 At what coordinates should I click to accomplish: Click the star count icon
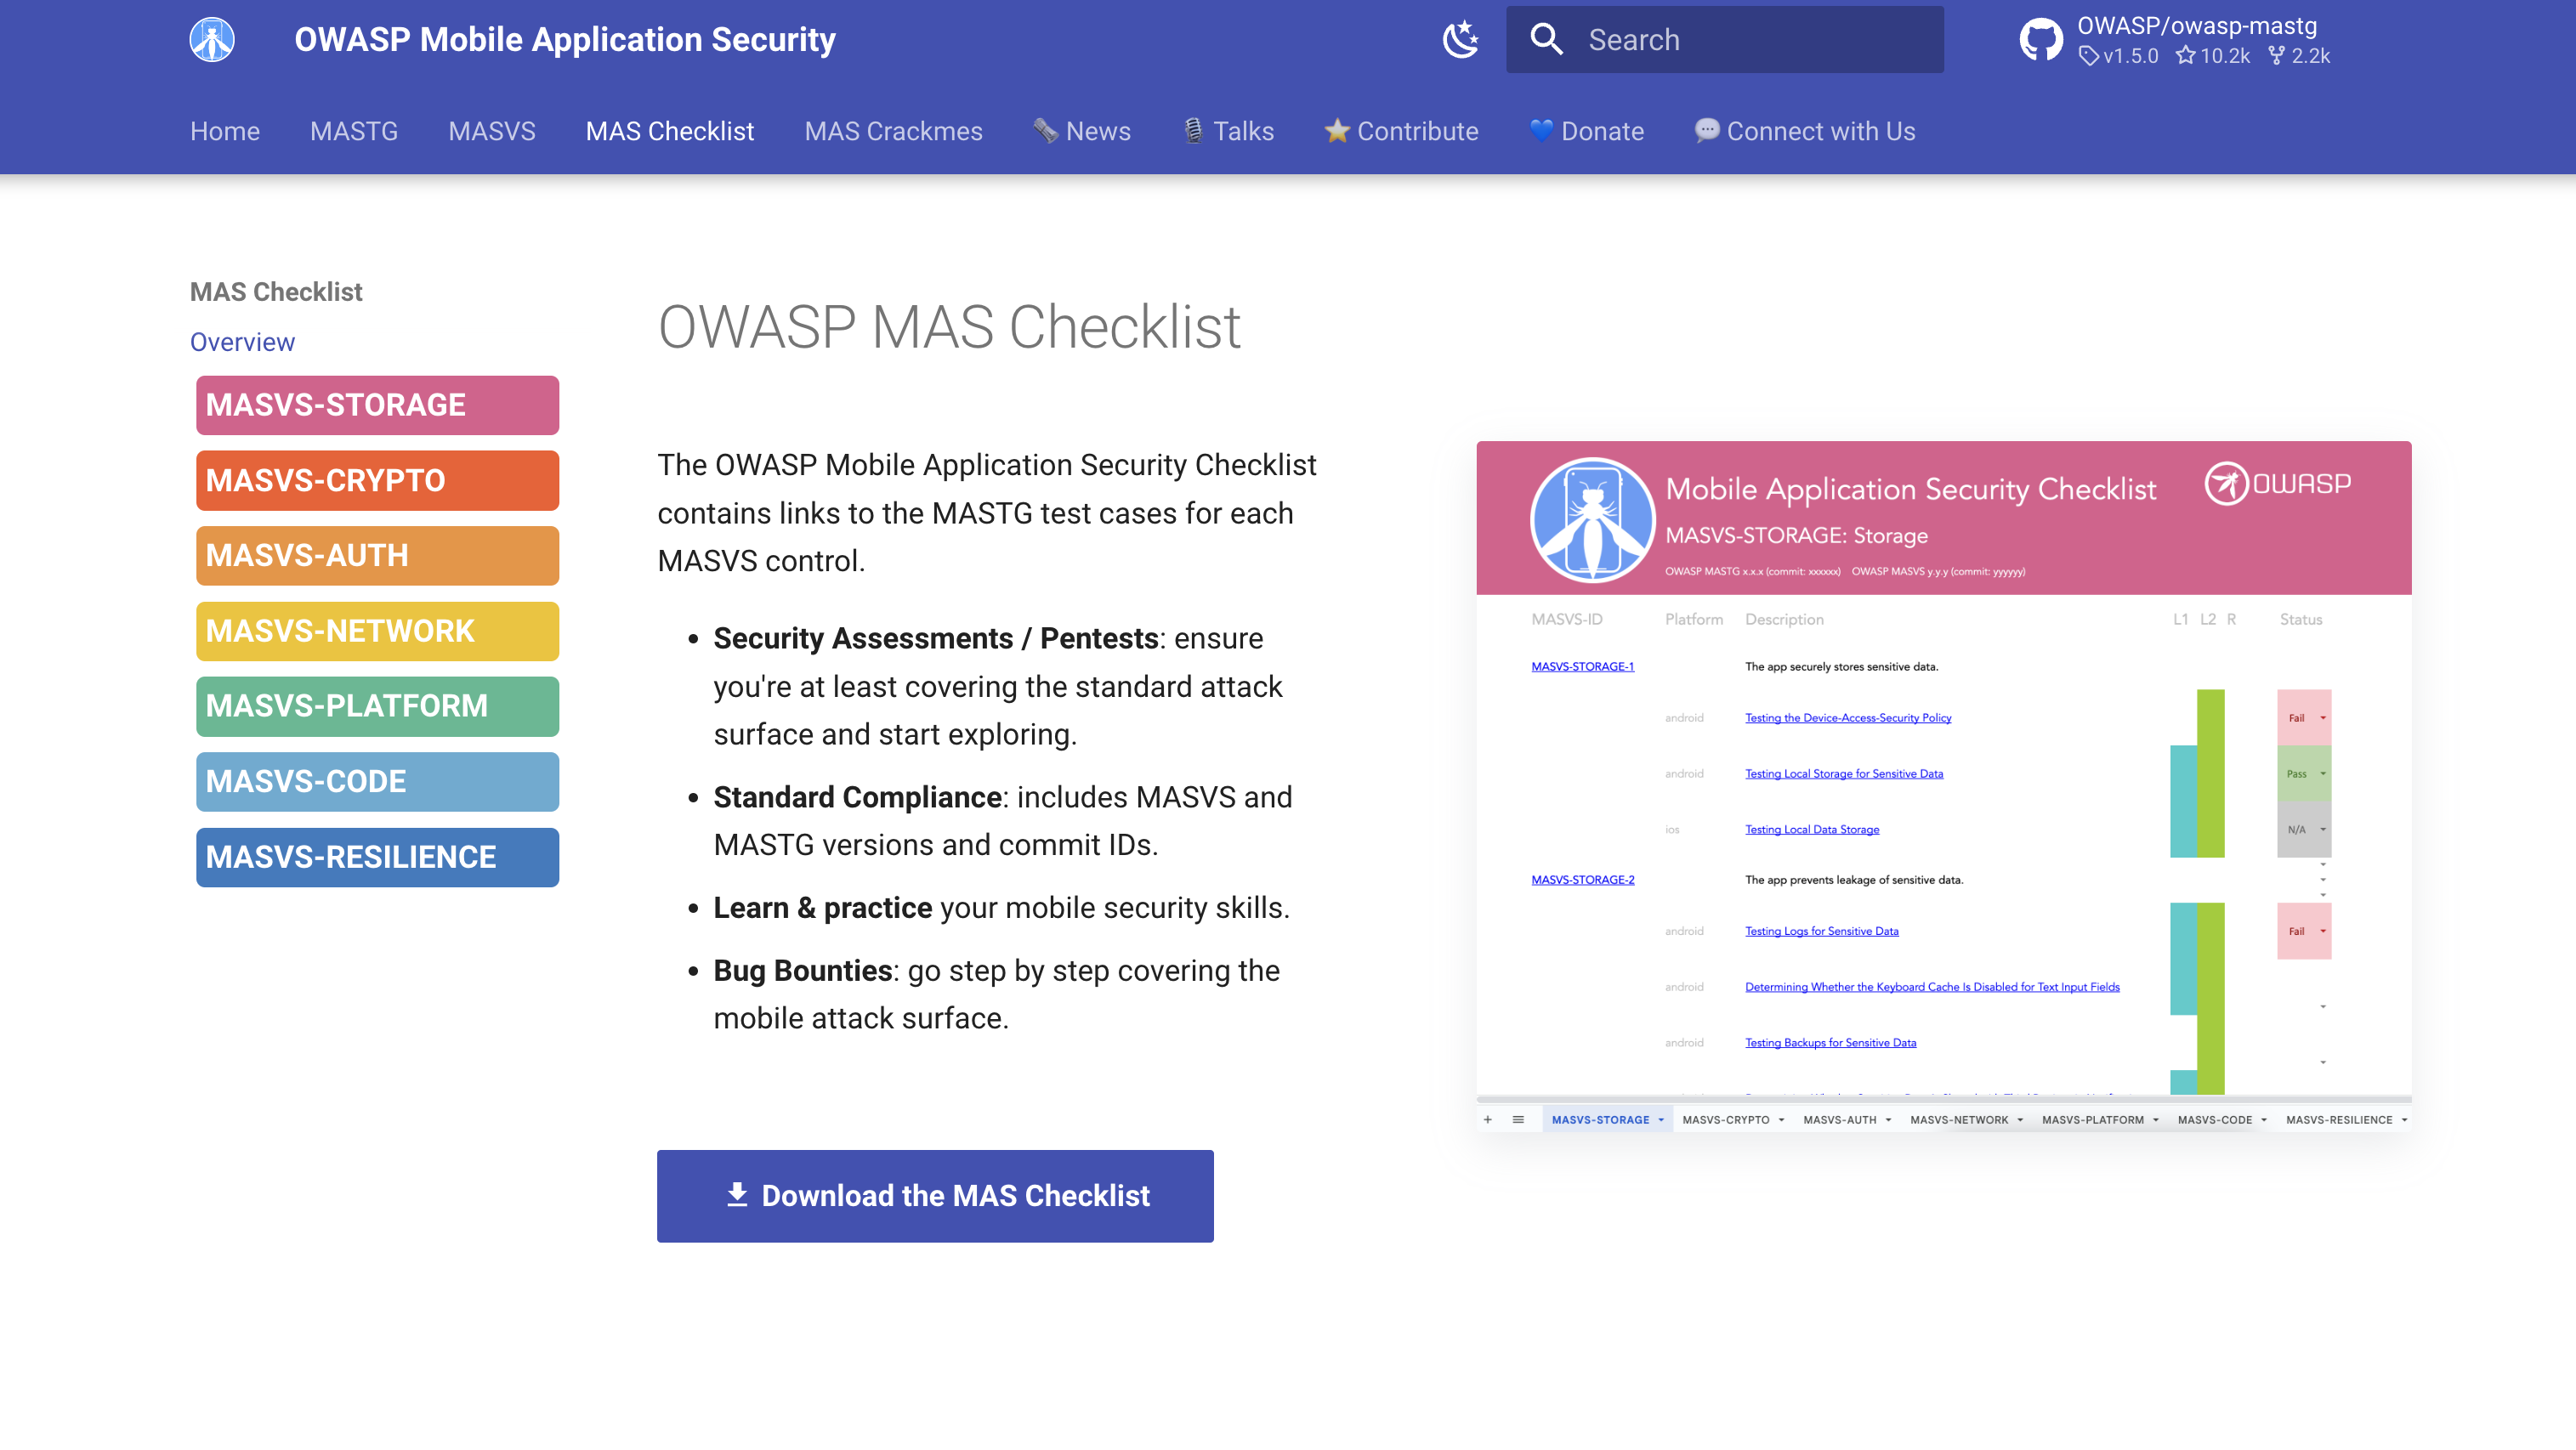[x=2186, y=56]
